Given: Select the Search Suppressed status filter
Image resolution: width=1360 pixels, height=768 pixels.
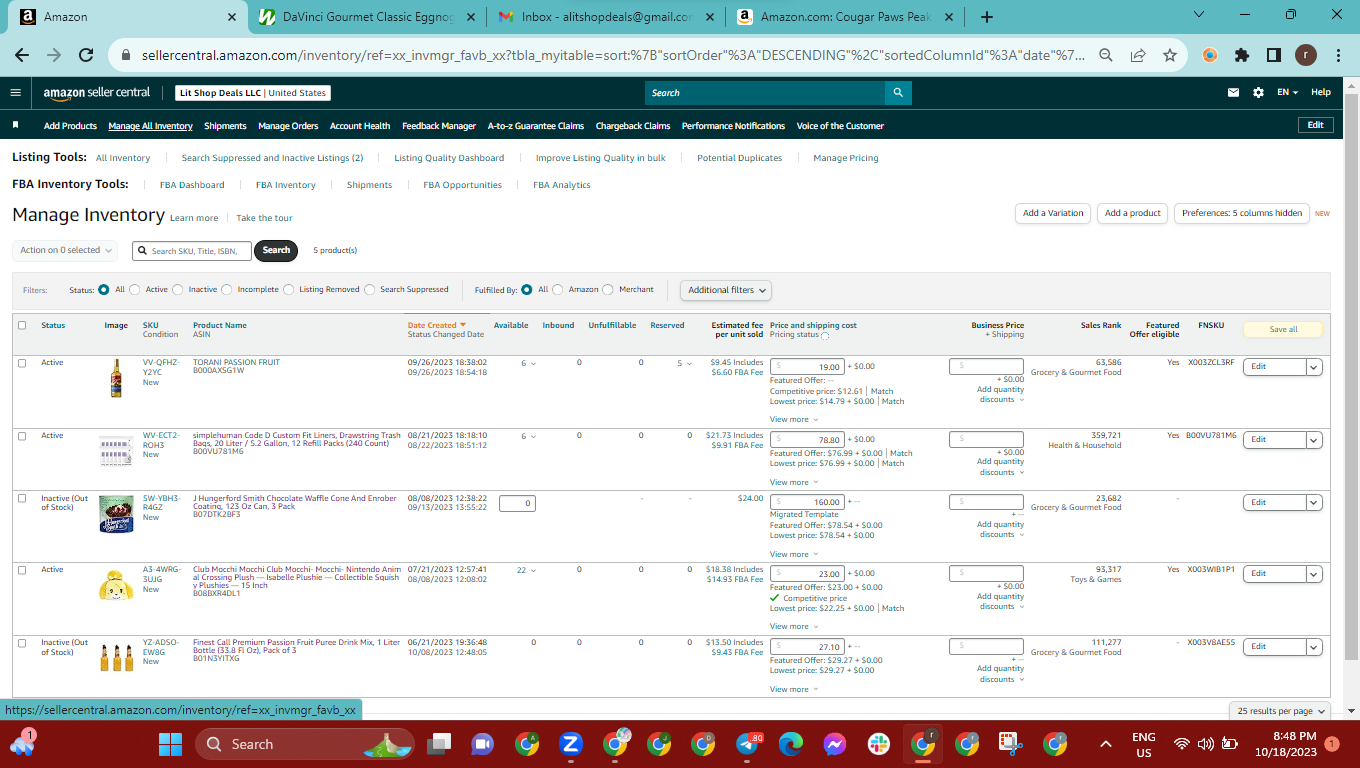Looking at the screenshot, I should pyautogui.click(x=370, y=290).
